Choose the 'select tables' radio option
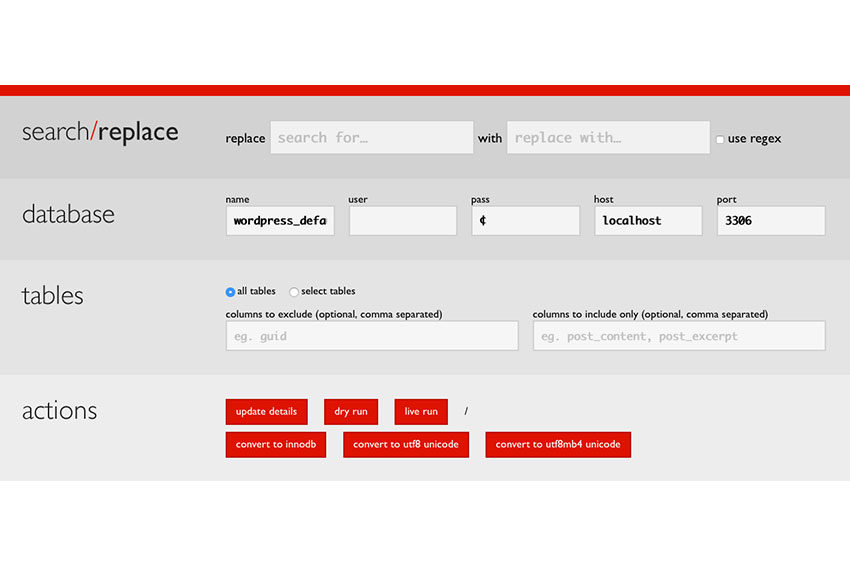This screenshot has height=567, width=850. 294,292
